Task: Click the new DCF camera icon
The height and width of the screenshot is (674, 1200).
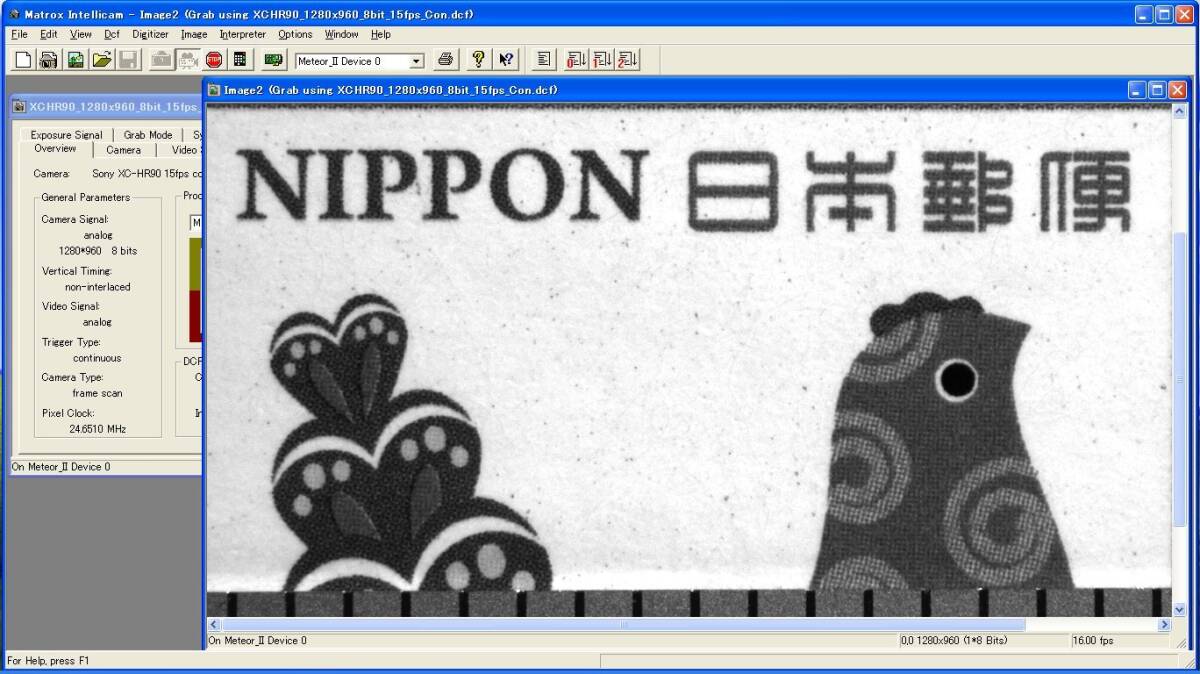Action: [x=48, y=60]
